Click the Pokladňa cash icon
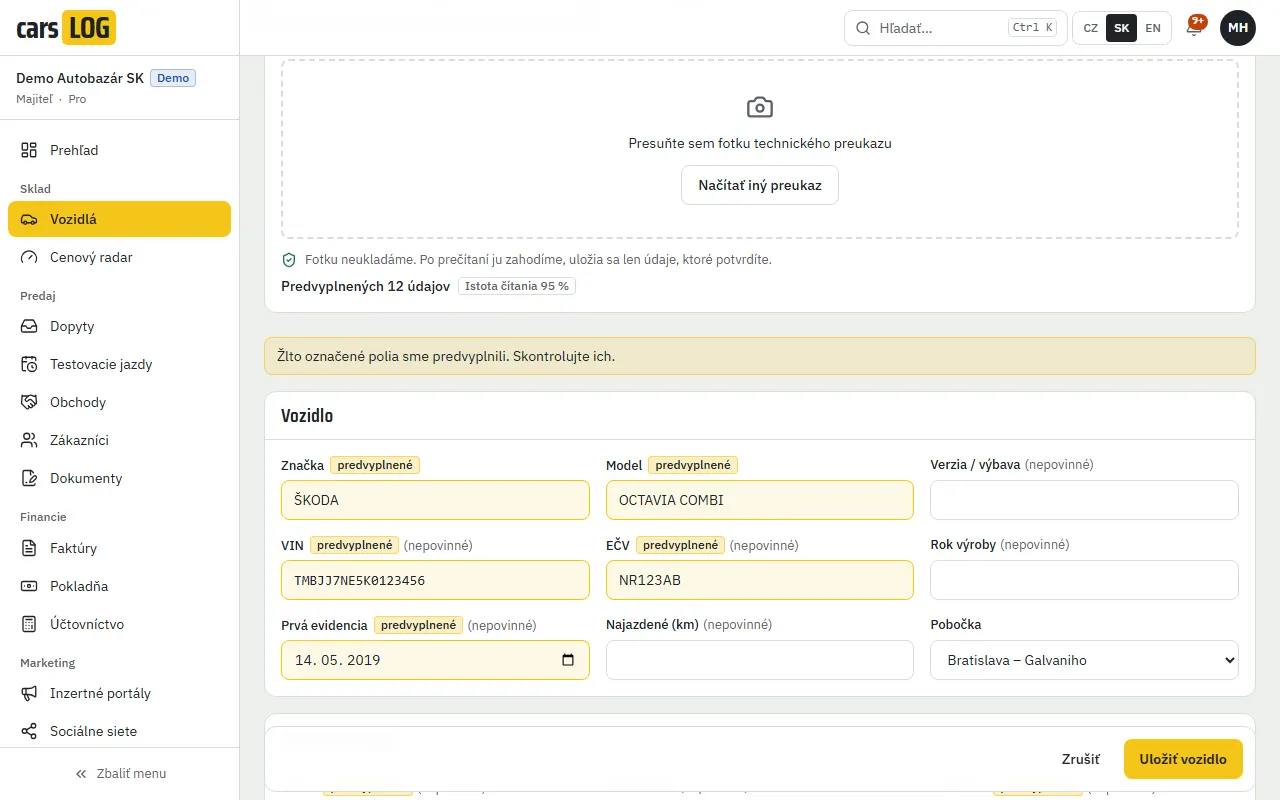Screen dimensions: 1280x800 click(x=29, y=586)
